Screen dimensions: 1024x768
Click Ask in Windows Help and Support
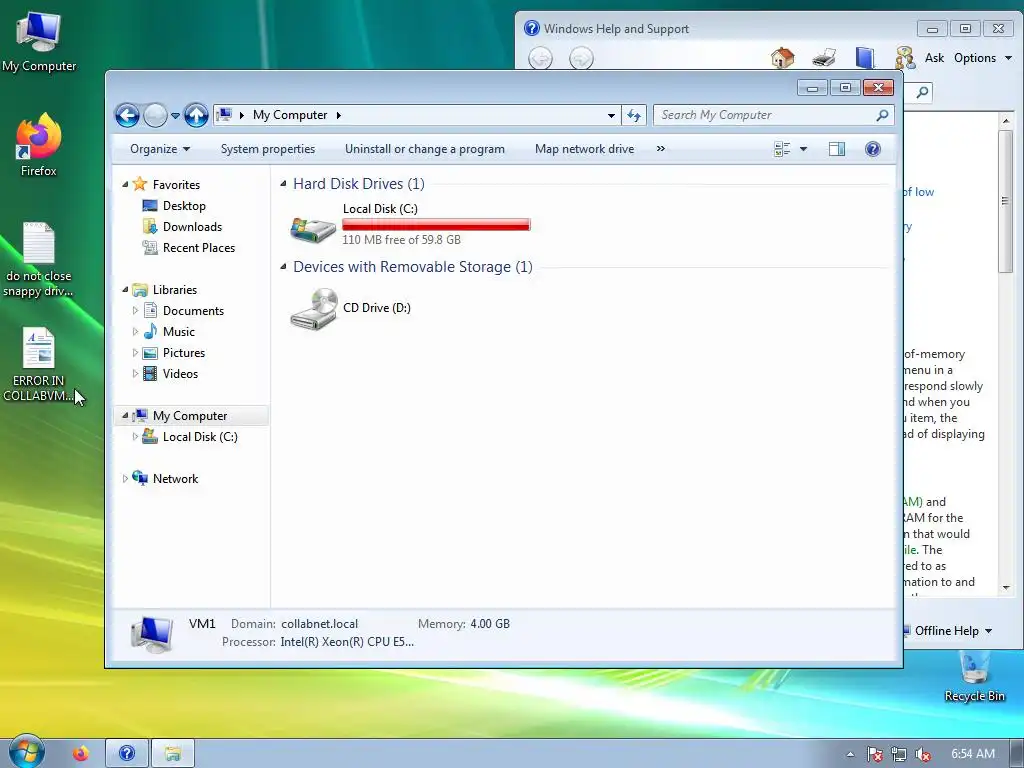tap(934, 57)
